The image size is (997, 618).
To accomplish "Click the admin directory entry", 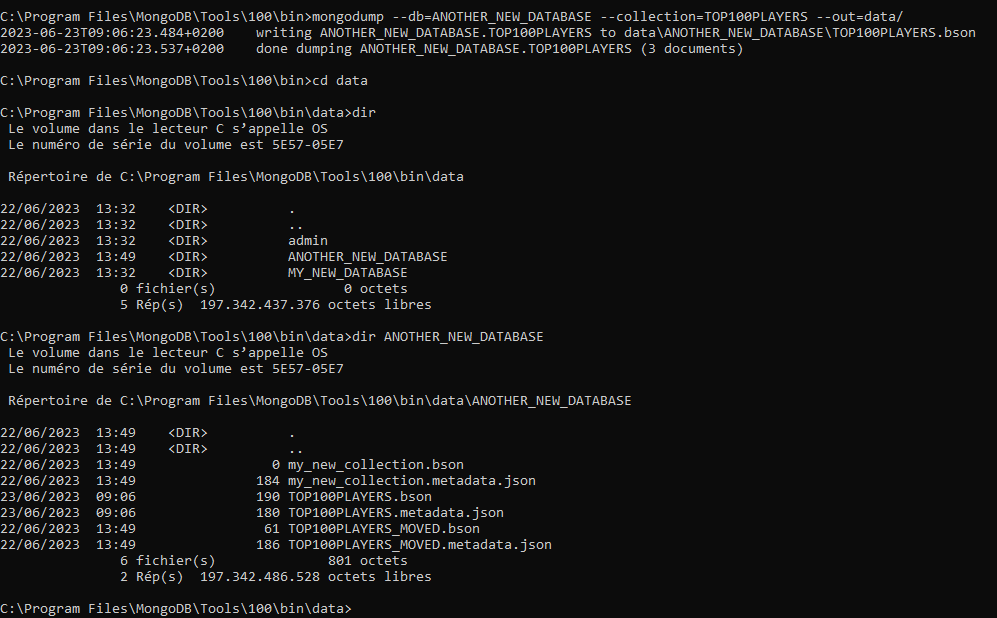I will [x=308, y=241].
